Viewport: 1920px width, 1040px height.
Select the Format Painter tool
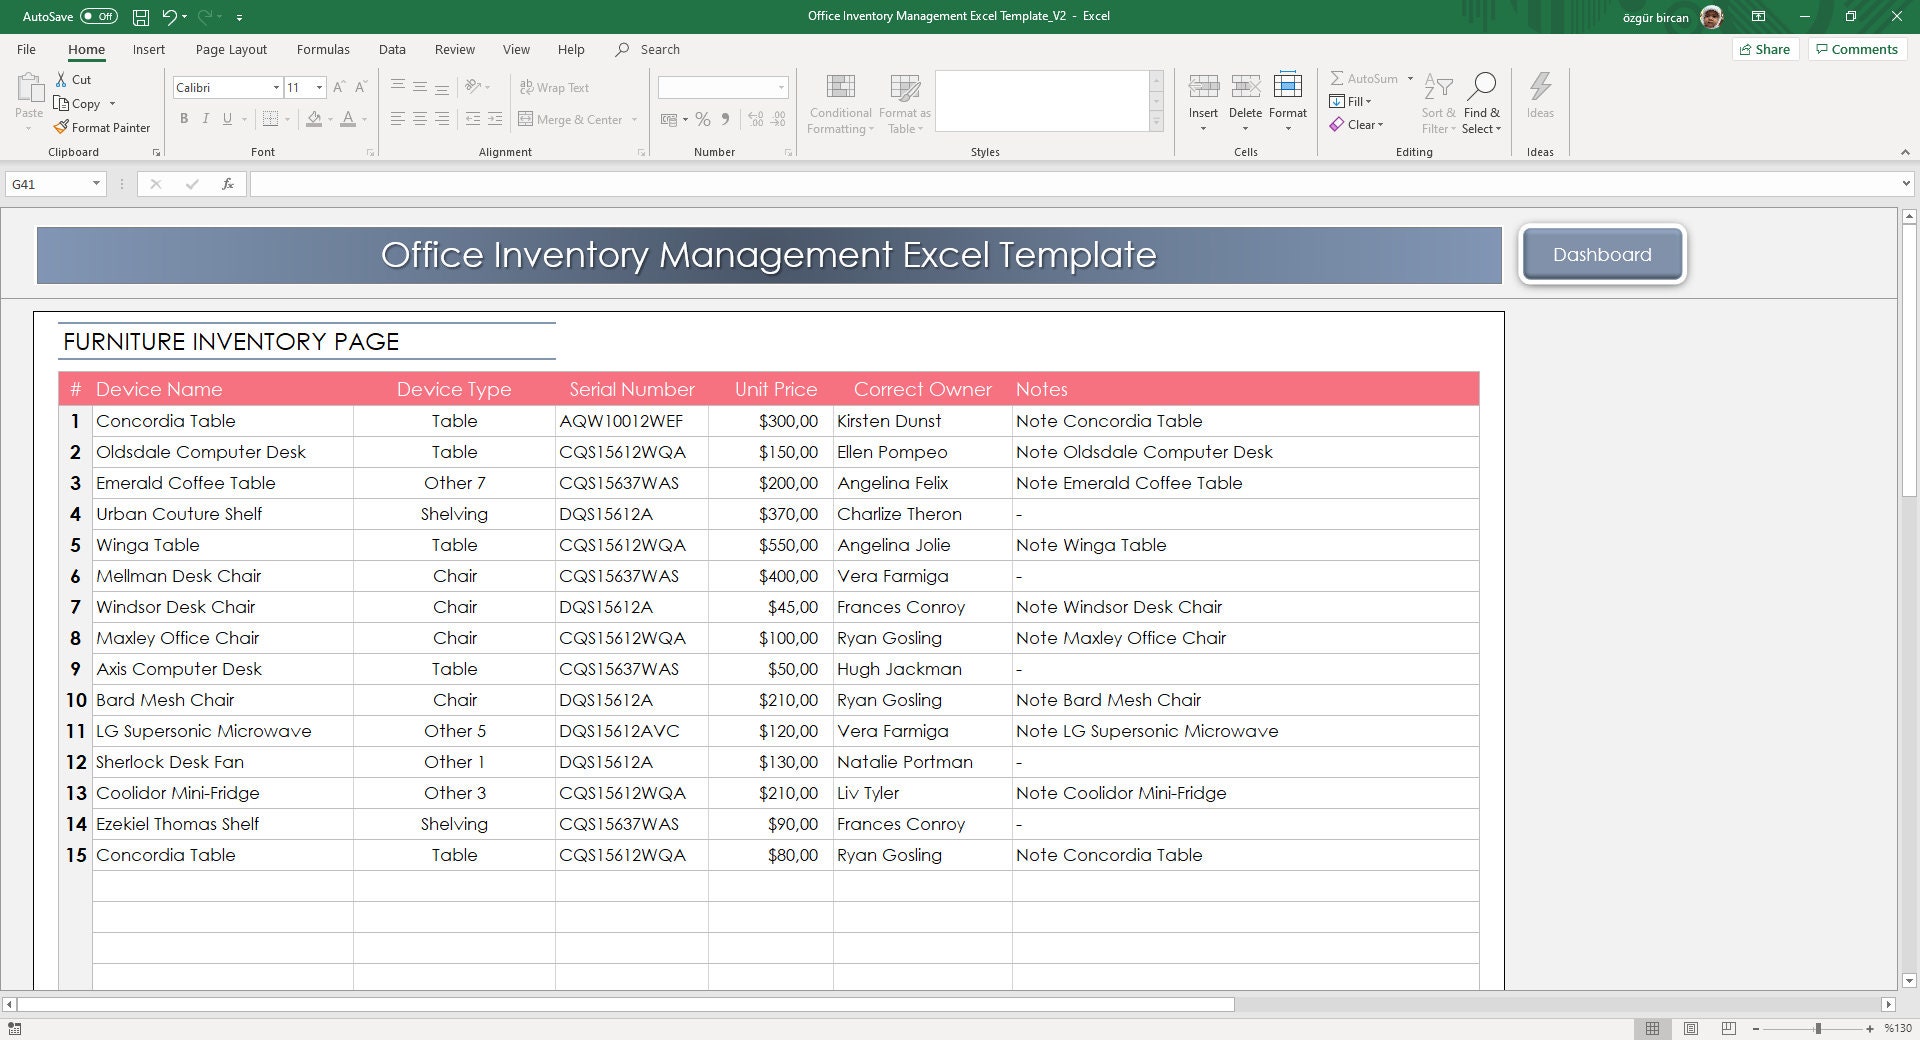click(x=102, y=127)
